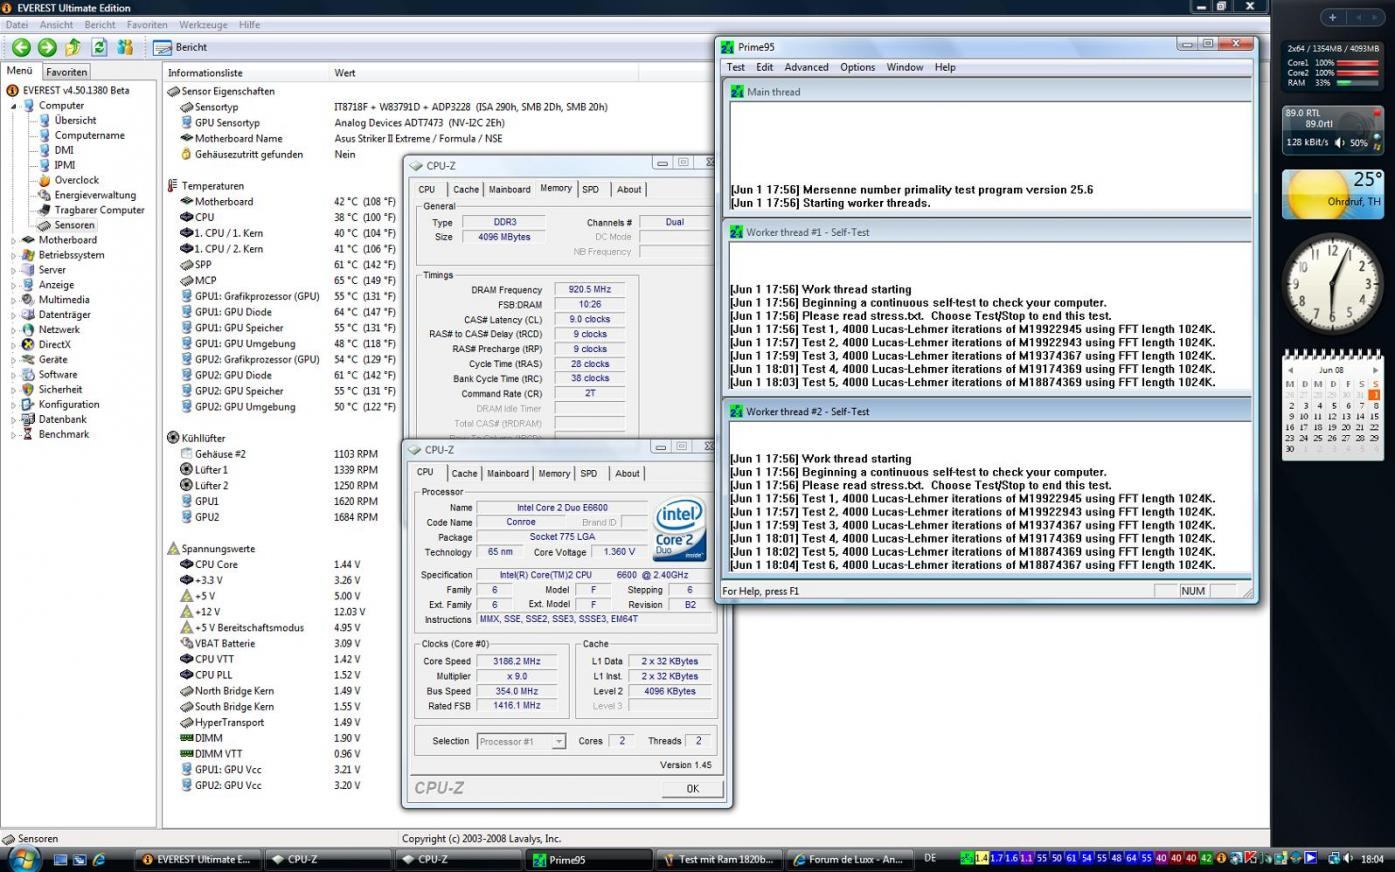The height and width of the screenshot is (872, 1395).
Task: Click the green Back arrow in EVEREST toolbar
Action: [21, 47]
